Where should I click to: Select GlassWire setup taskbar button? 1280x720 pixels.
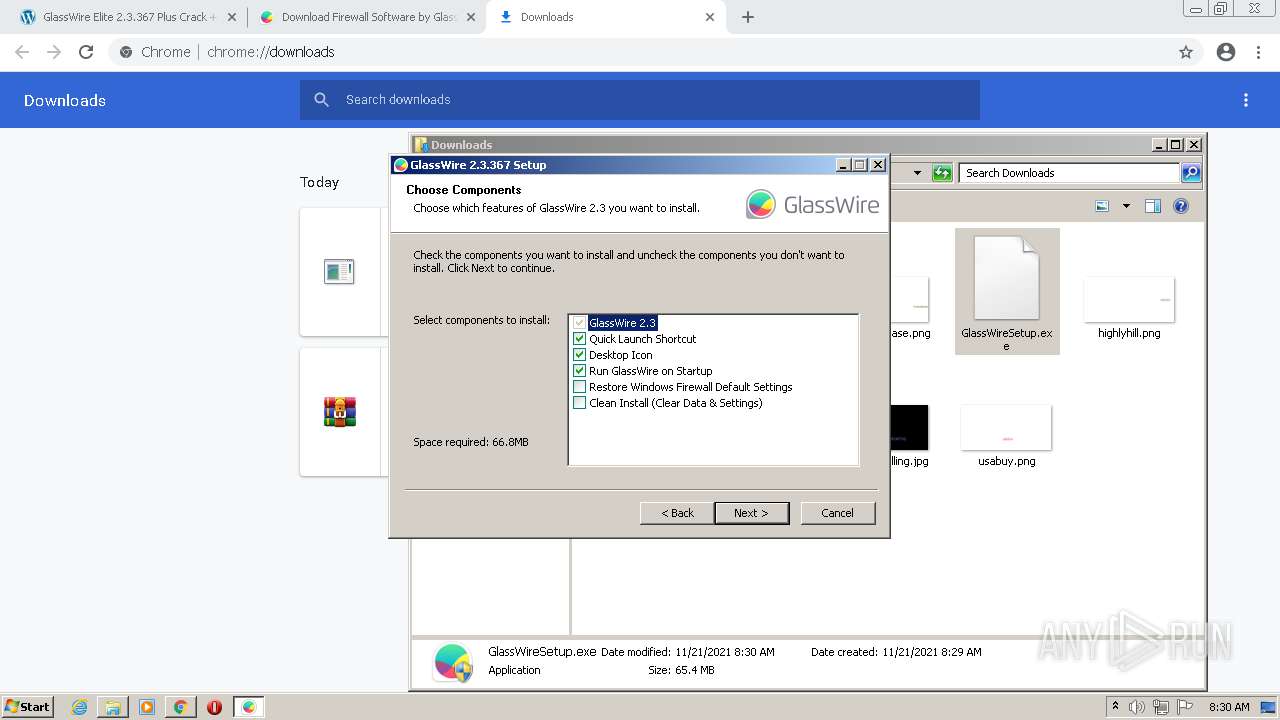coord(249,707)
